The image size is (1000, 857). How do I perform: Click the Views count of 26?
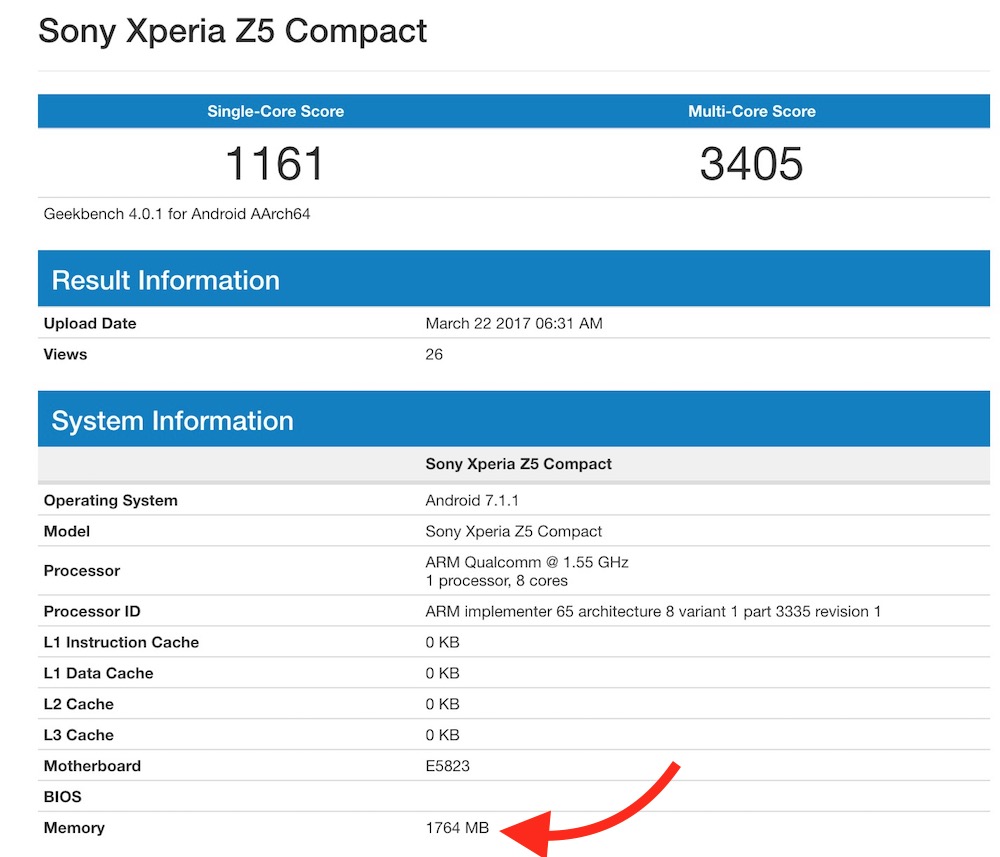click(x=434, y=354)
